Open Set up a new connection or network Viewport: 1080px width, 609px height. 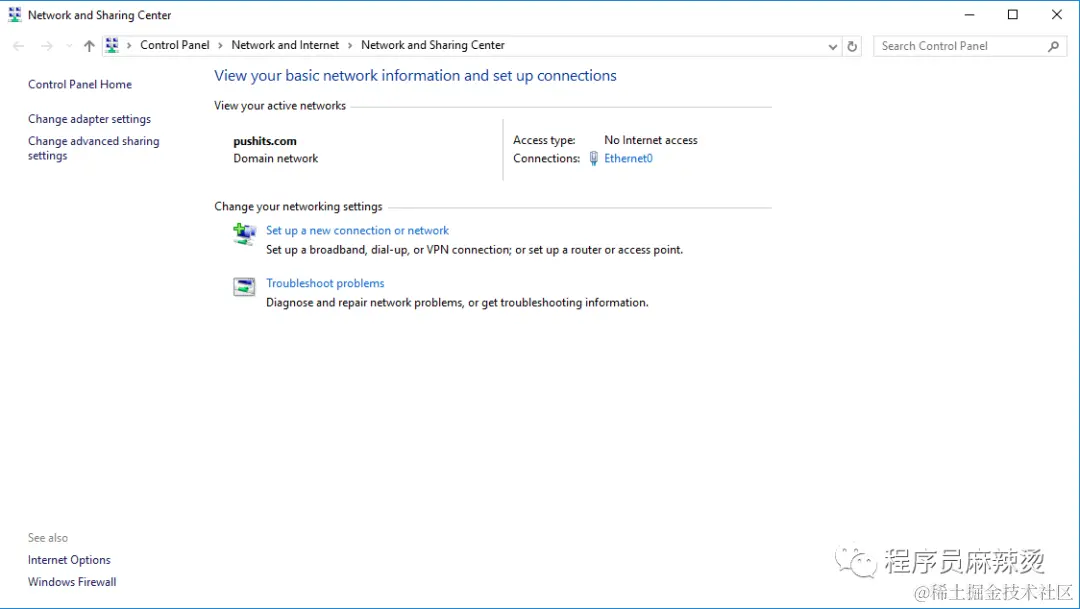357,231
